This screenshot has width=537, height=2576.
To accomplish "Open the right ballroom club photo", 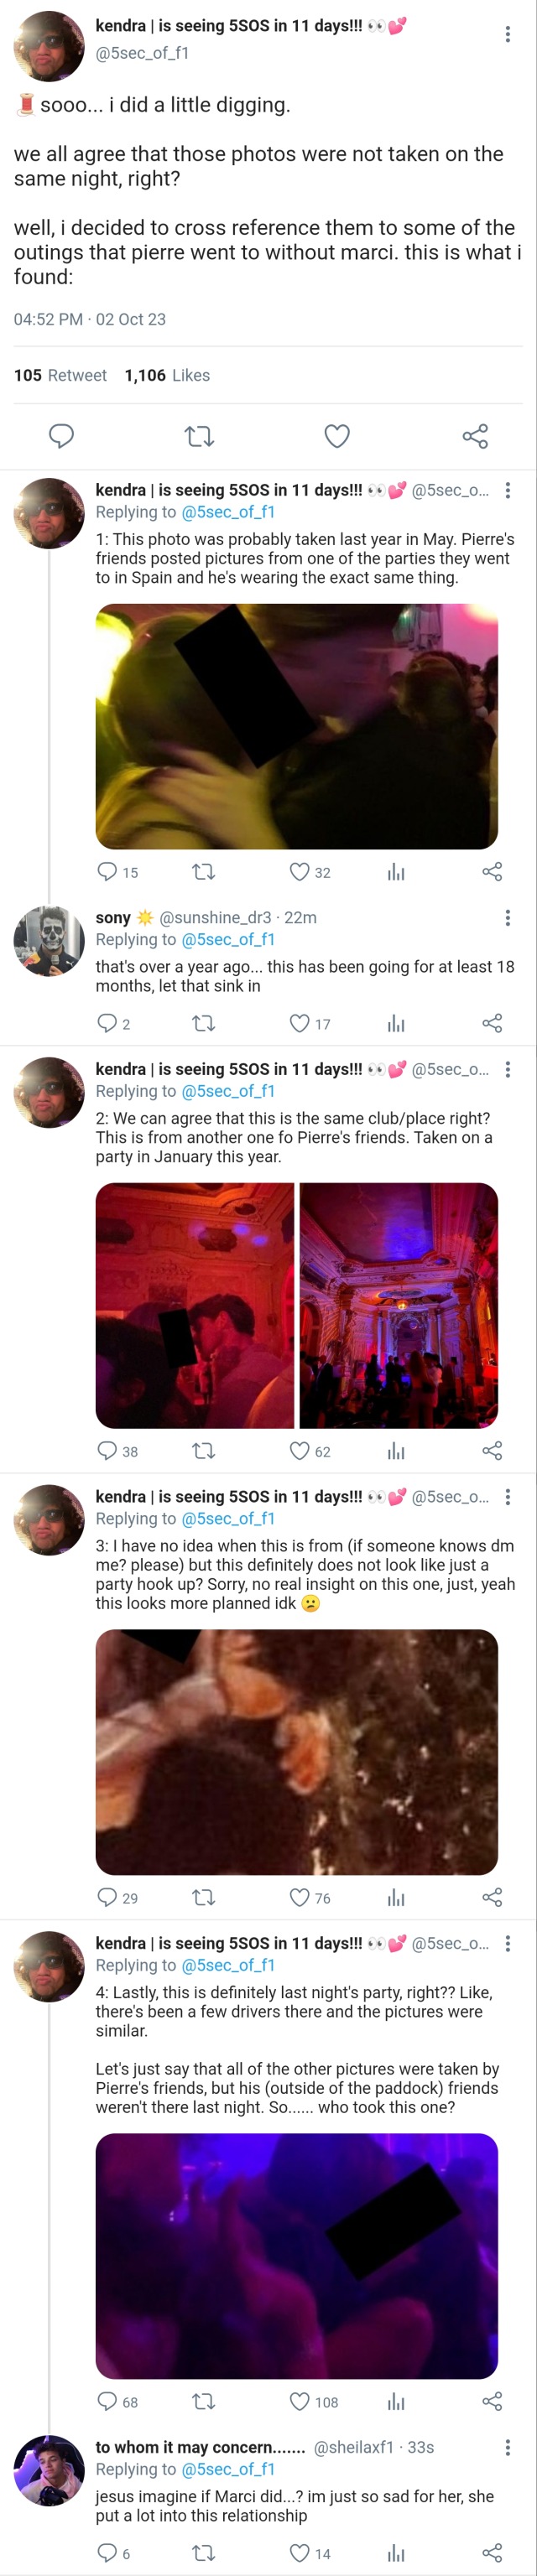I will [399, 1305].
